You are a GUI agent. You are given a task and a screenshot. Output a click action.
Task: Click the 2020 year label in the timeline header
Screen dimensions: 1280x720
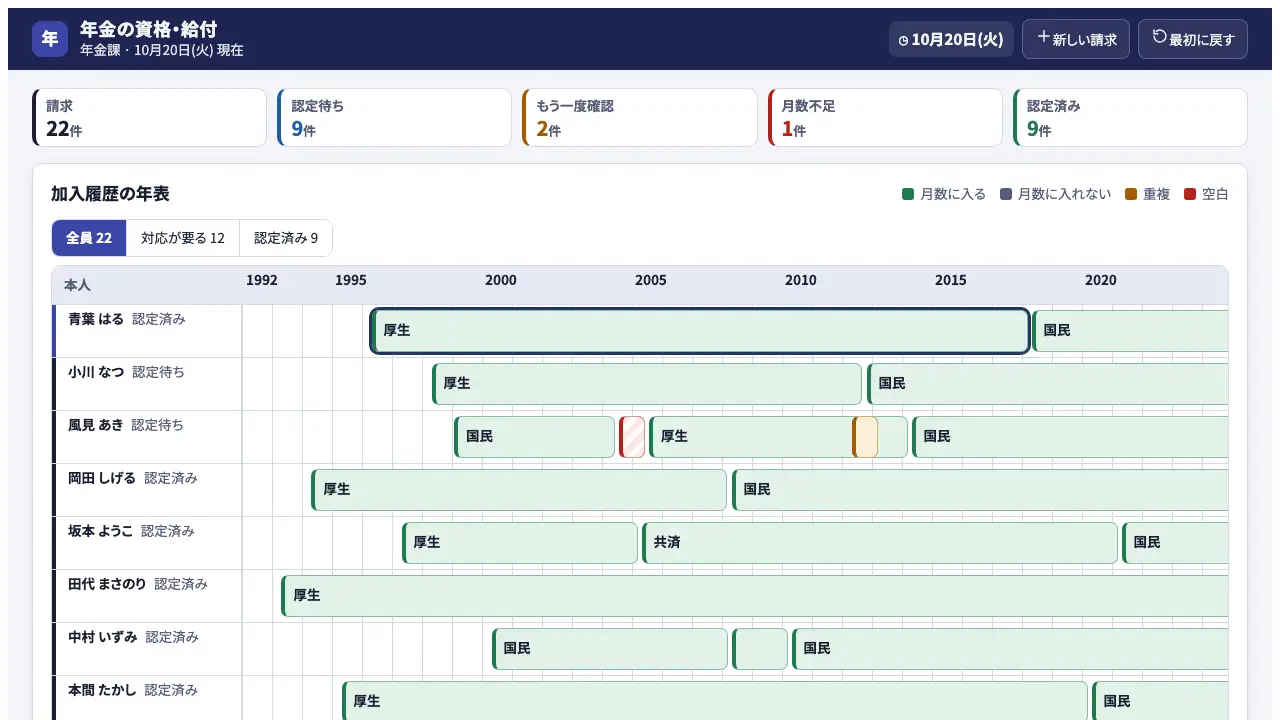tap(1101, 280)
